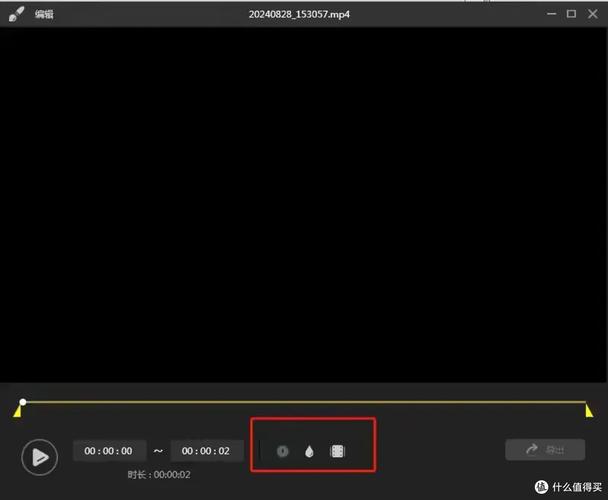Focus the start time 00:00:00 field
The height and width of the screenshot is (500, 608).
click(109, 451)
